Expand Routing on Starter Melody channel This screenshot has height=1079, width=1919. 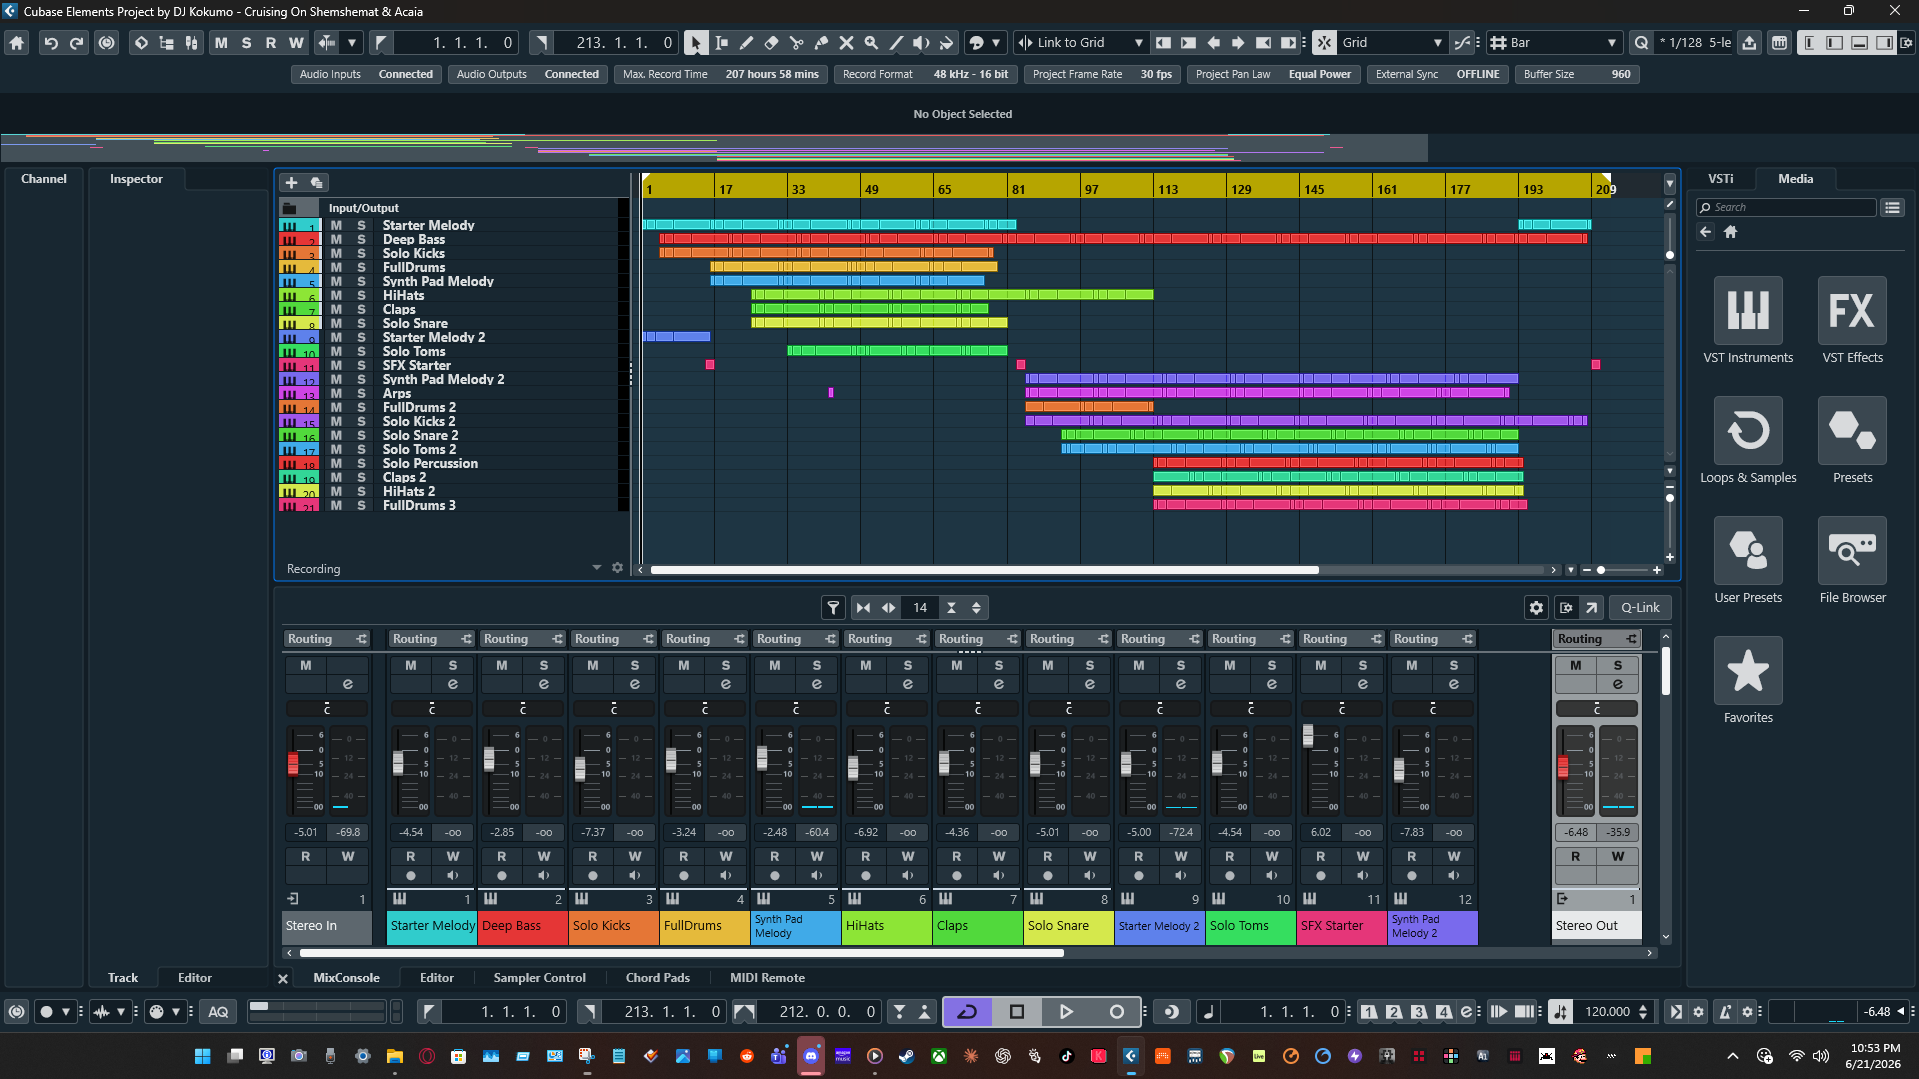pos(432,639)
